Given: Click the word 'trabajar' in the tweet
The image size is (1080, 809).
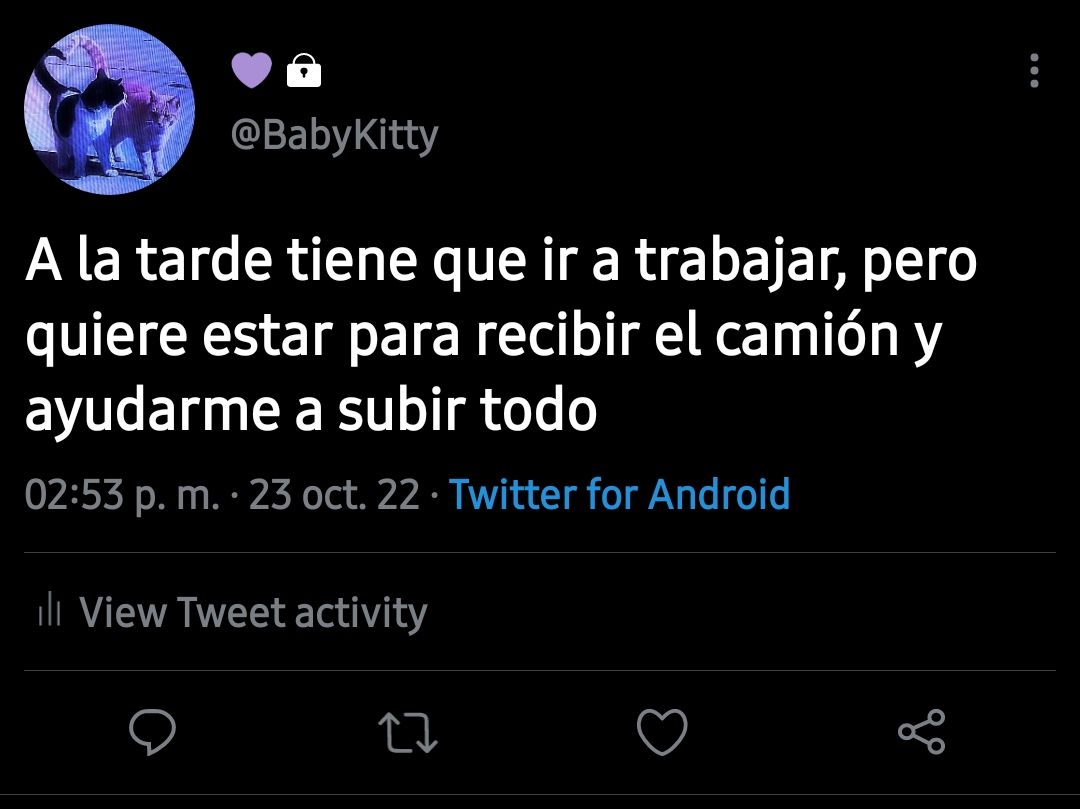Looking at the screenshot, I should coord(739,262).
